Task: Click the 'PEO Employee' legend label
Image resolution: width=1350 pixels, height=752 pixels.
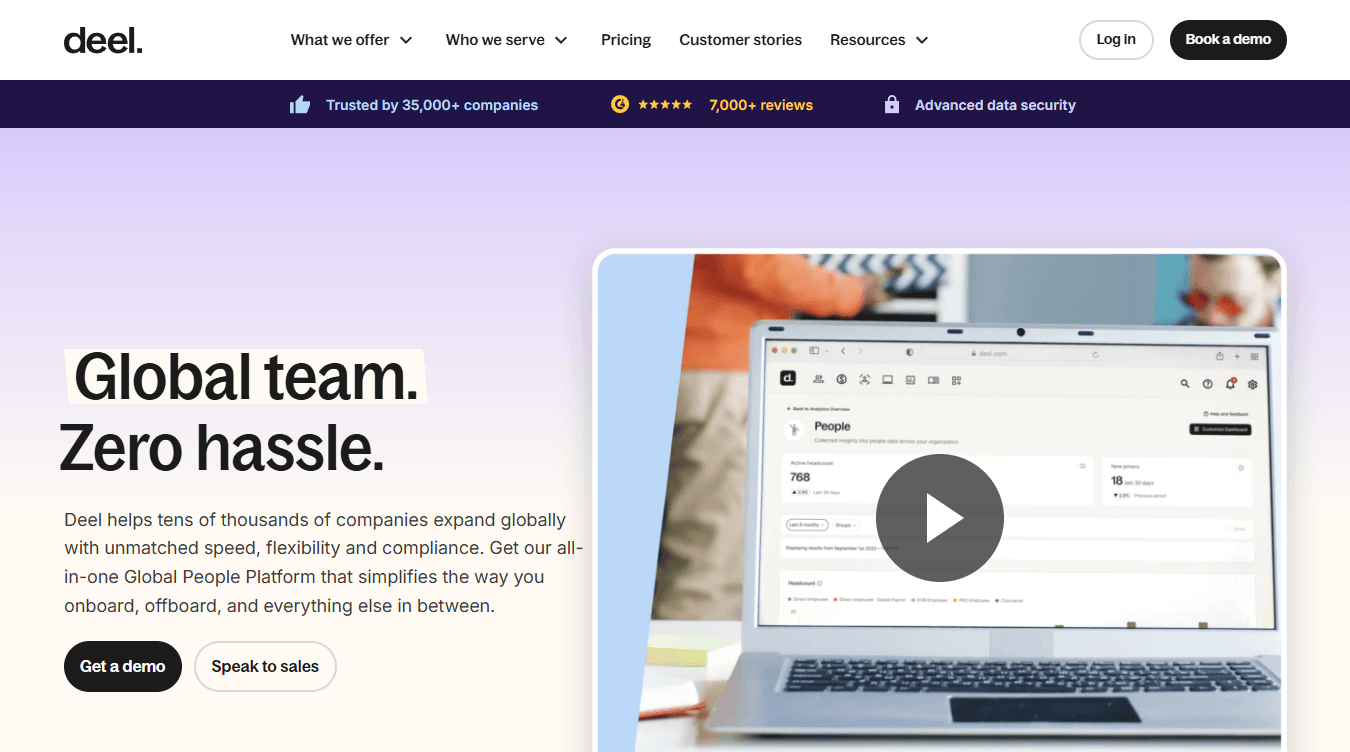Action: click(974, 600)
